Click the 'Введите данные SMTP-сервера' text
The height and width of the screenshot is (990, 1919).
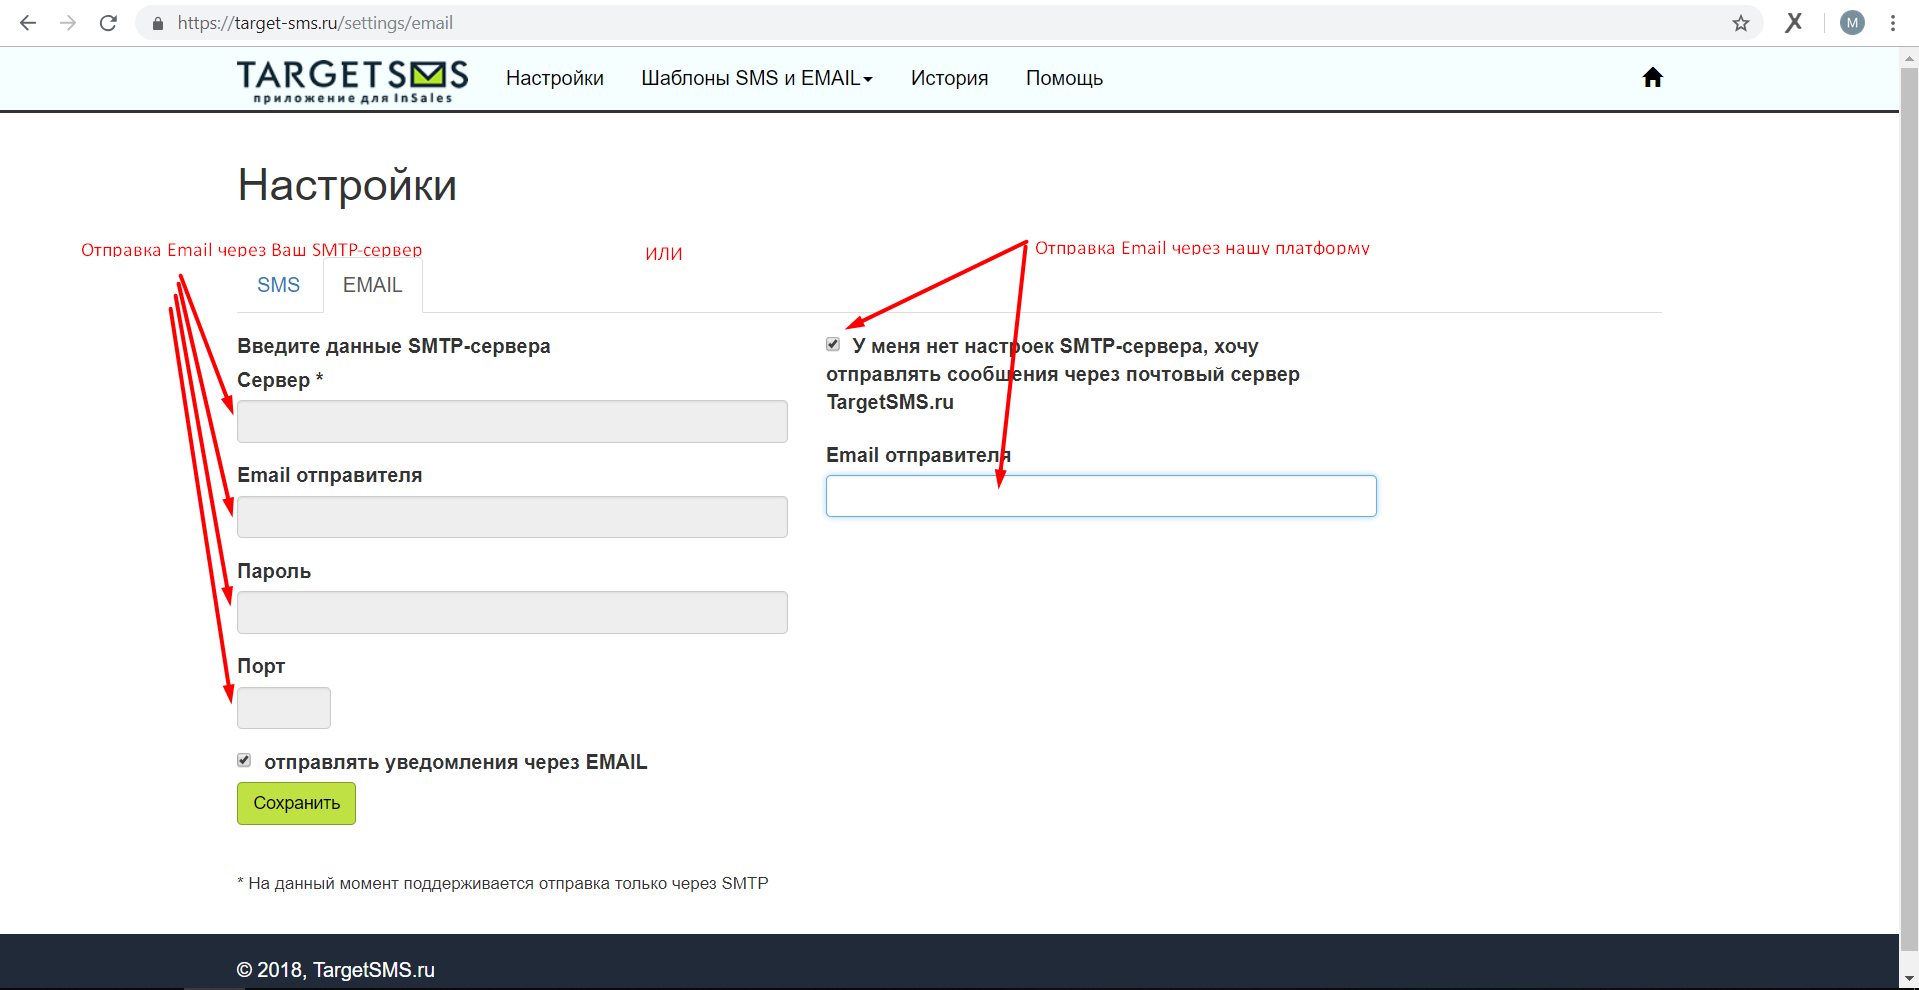[x=394, y=346]
